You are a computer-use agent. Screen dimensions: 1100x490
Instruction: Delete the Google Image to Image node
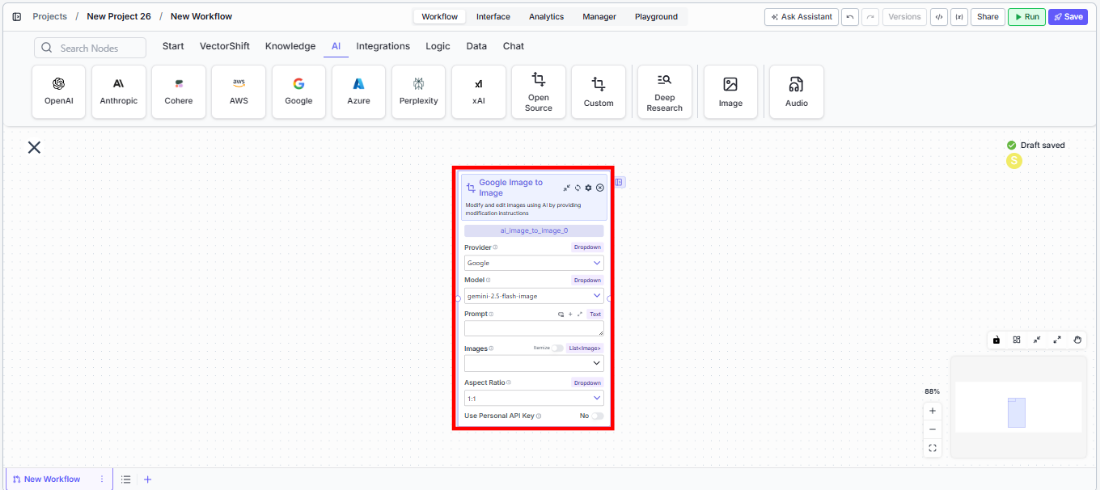tap(600, 188)
